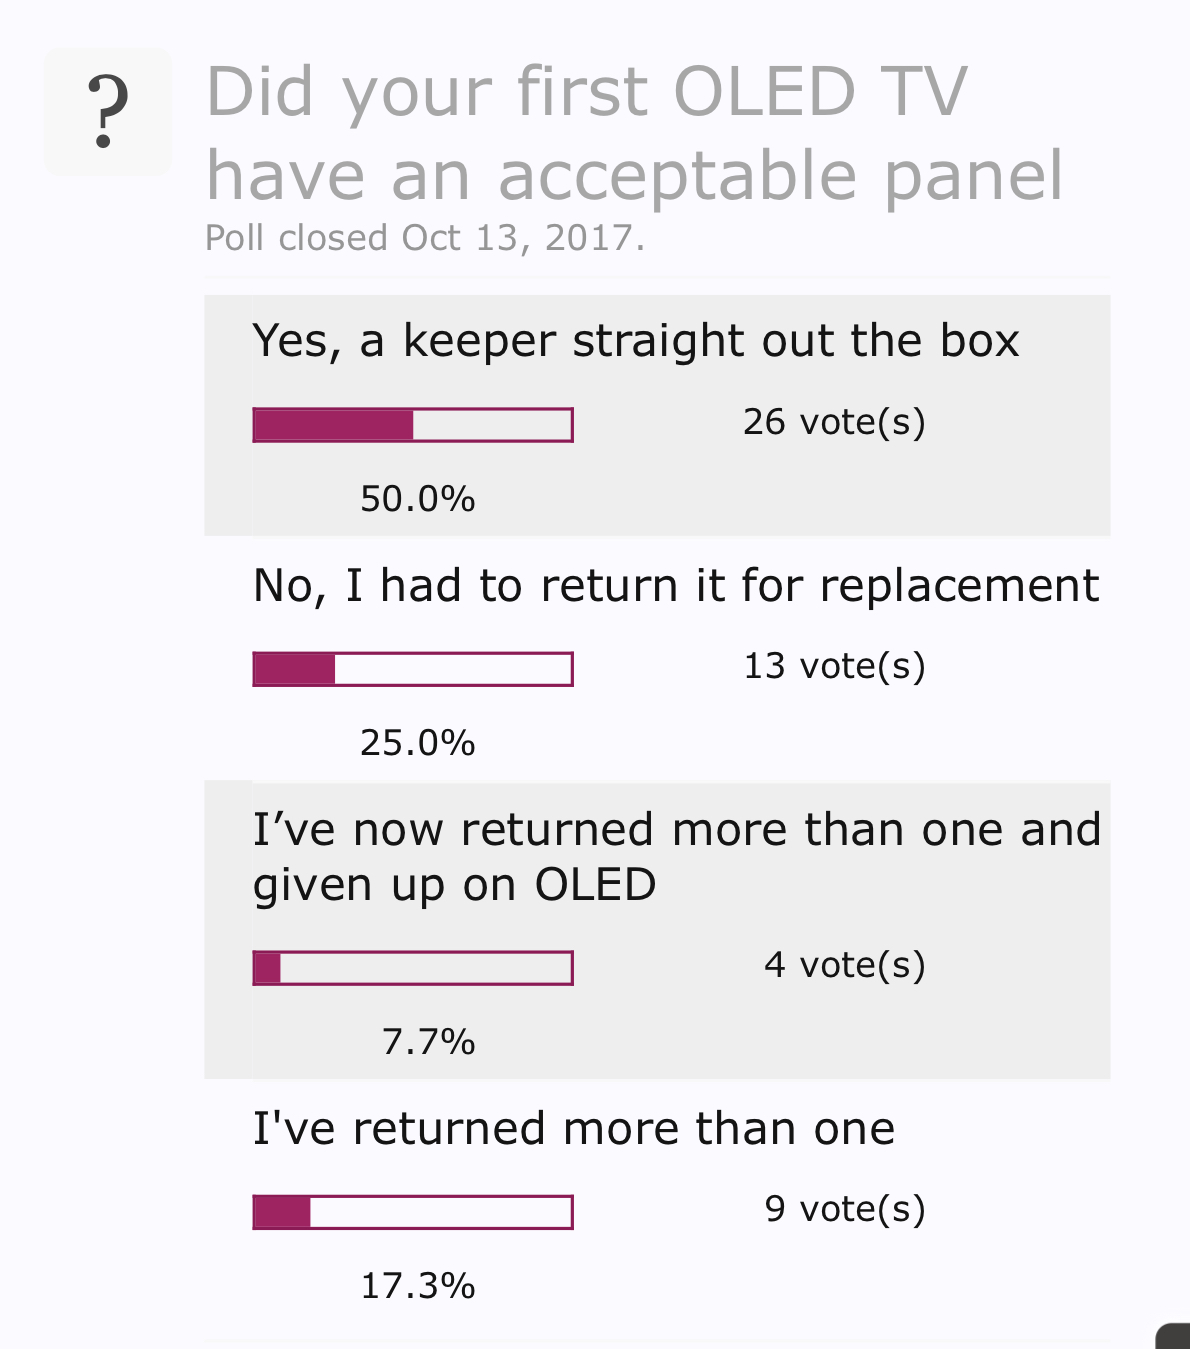The width and height of the screenshot is (1190, 1349).
Task: Click the '13 vote(s)' count
Action: [834, 666]
